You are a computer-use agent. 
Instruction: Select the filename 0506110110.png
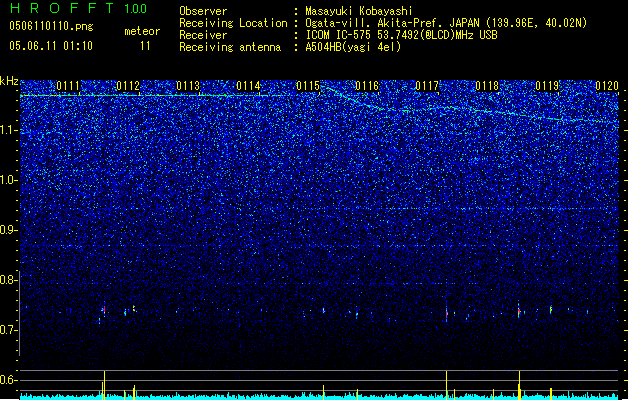(x=51, y=27)
